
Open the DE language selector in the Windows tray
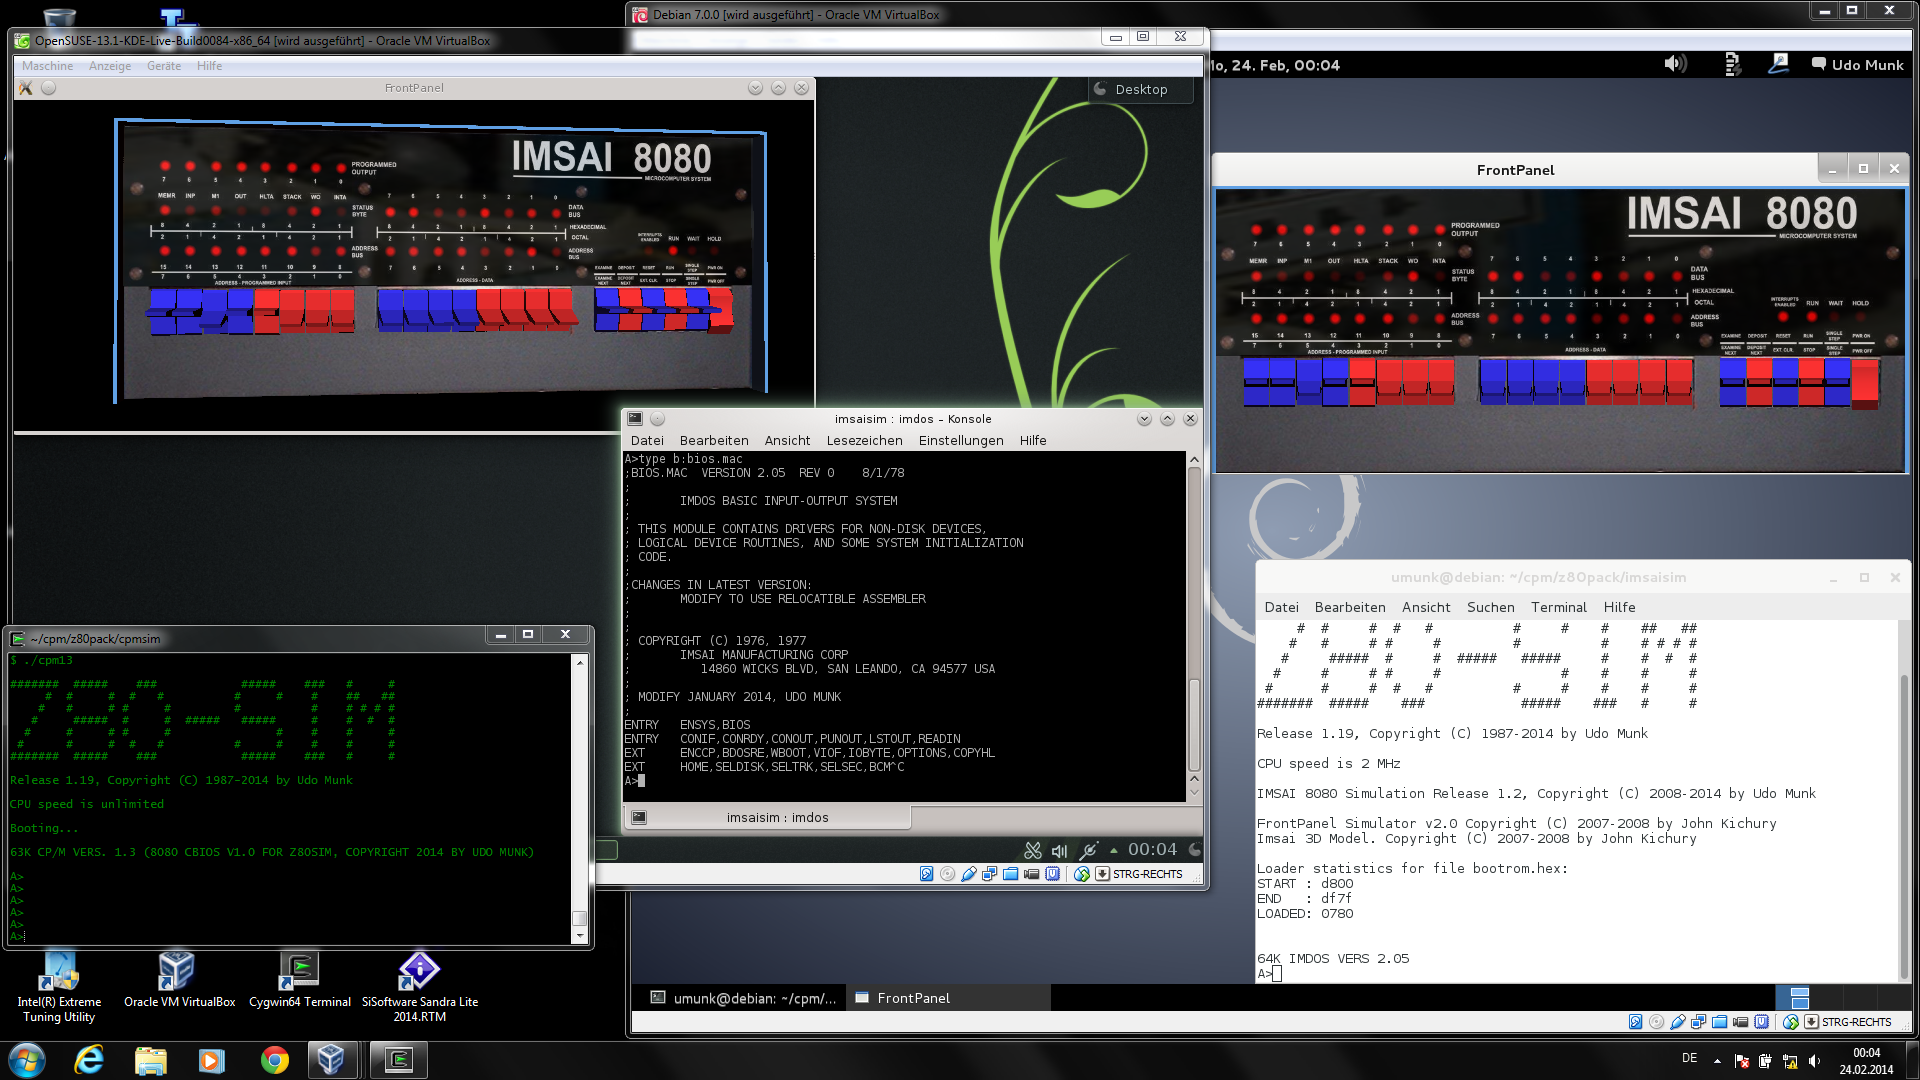[1690, 1060]
